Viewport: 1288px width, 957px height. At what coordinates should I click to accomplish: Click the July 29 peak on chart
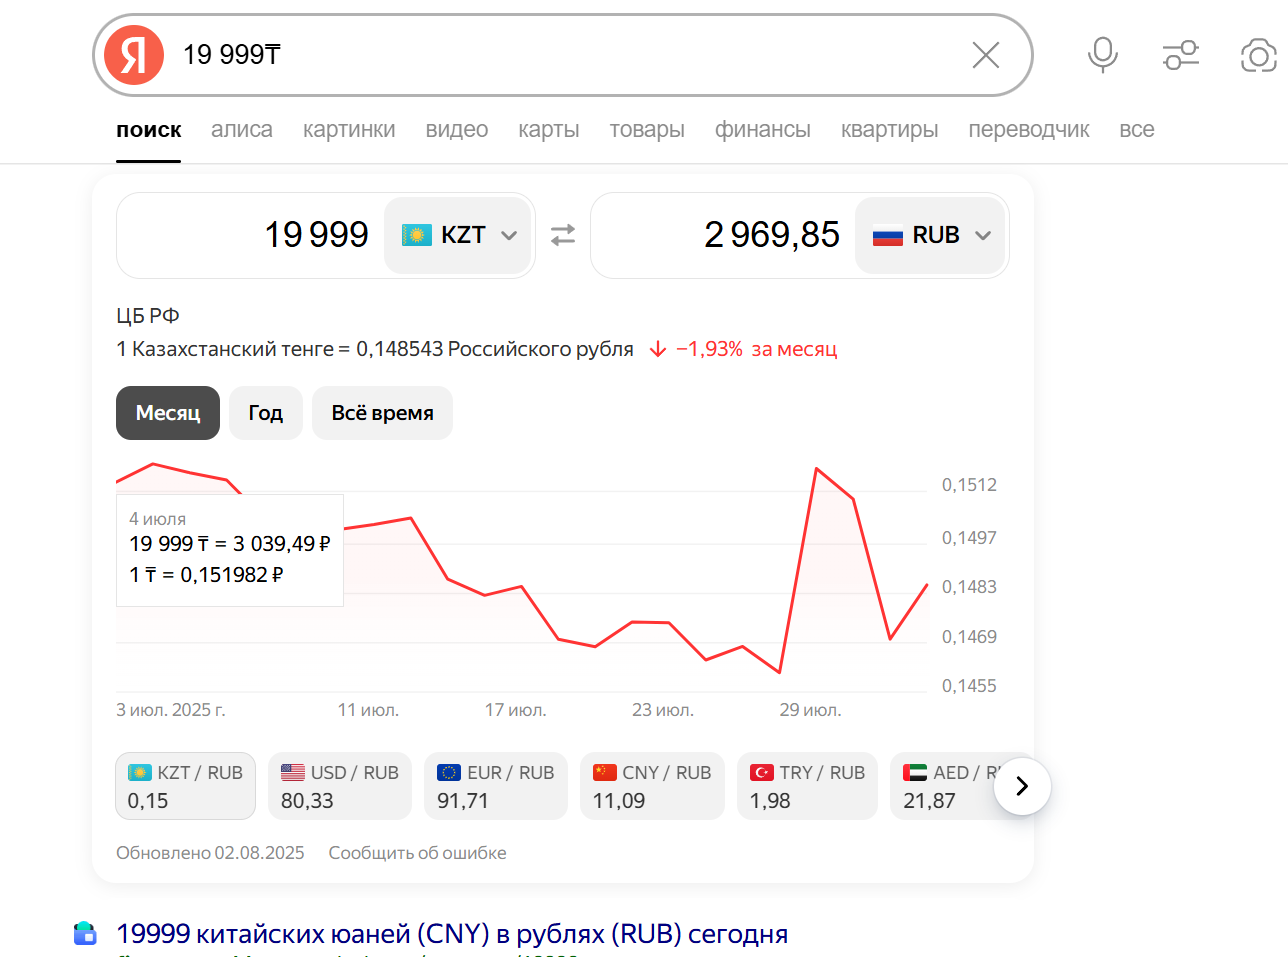(817, 468)
